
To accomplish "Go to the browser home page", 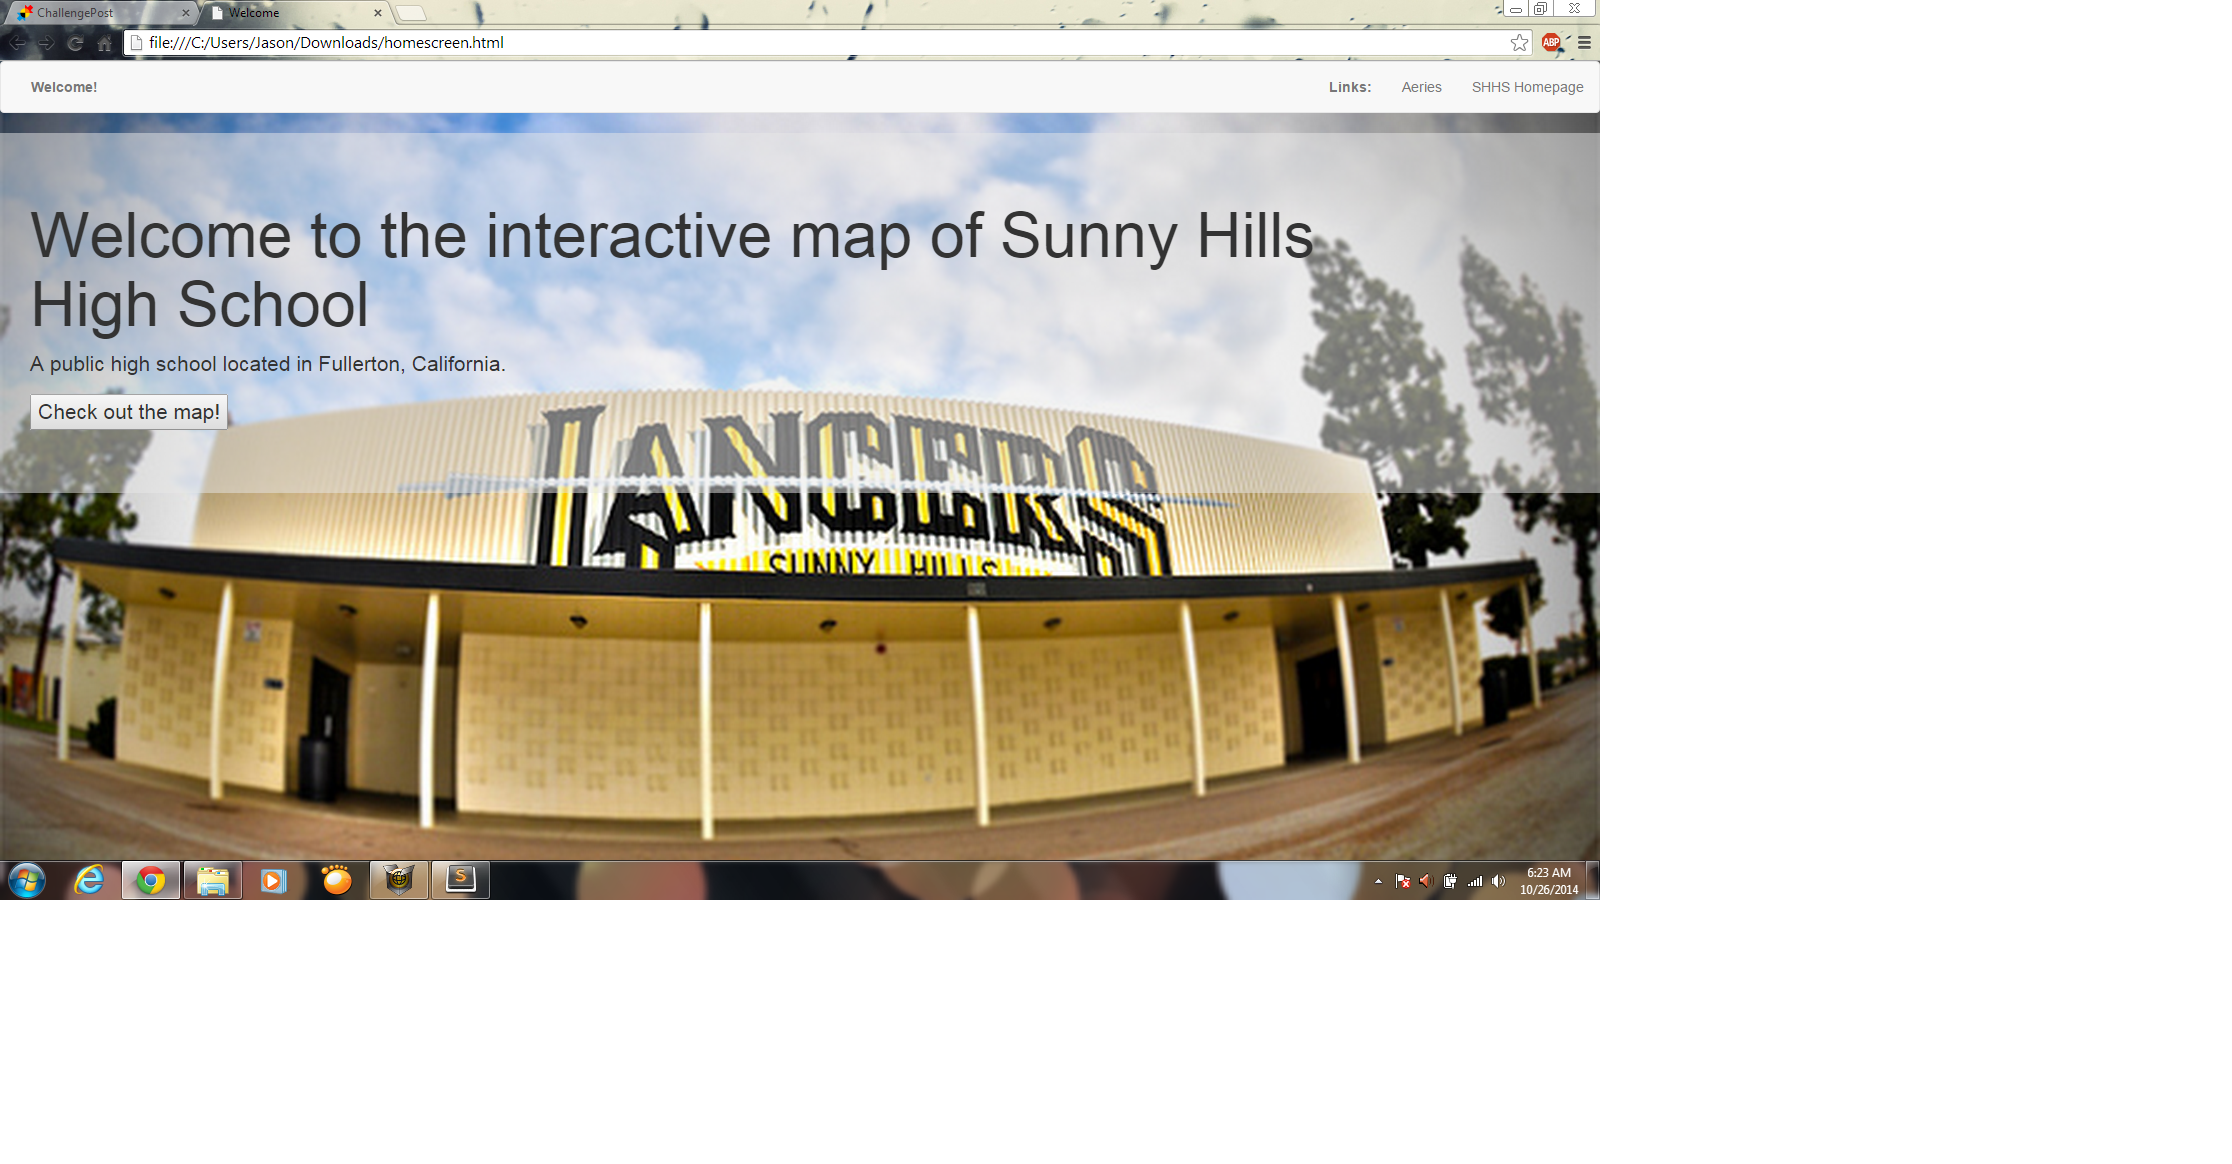I will pyautogui.click(x=104, y=43).
